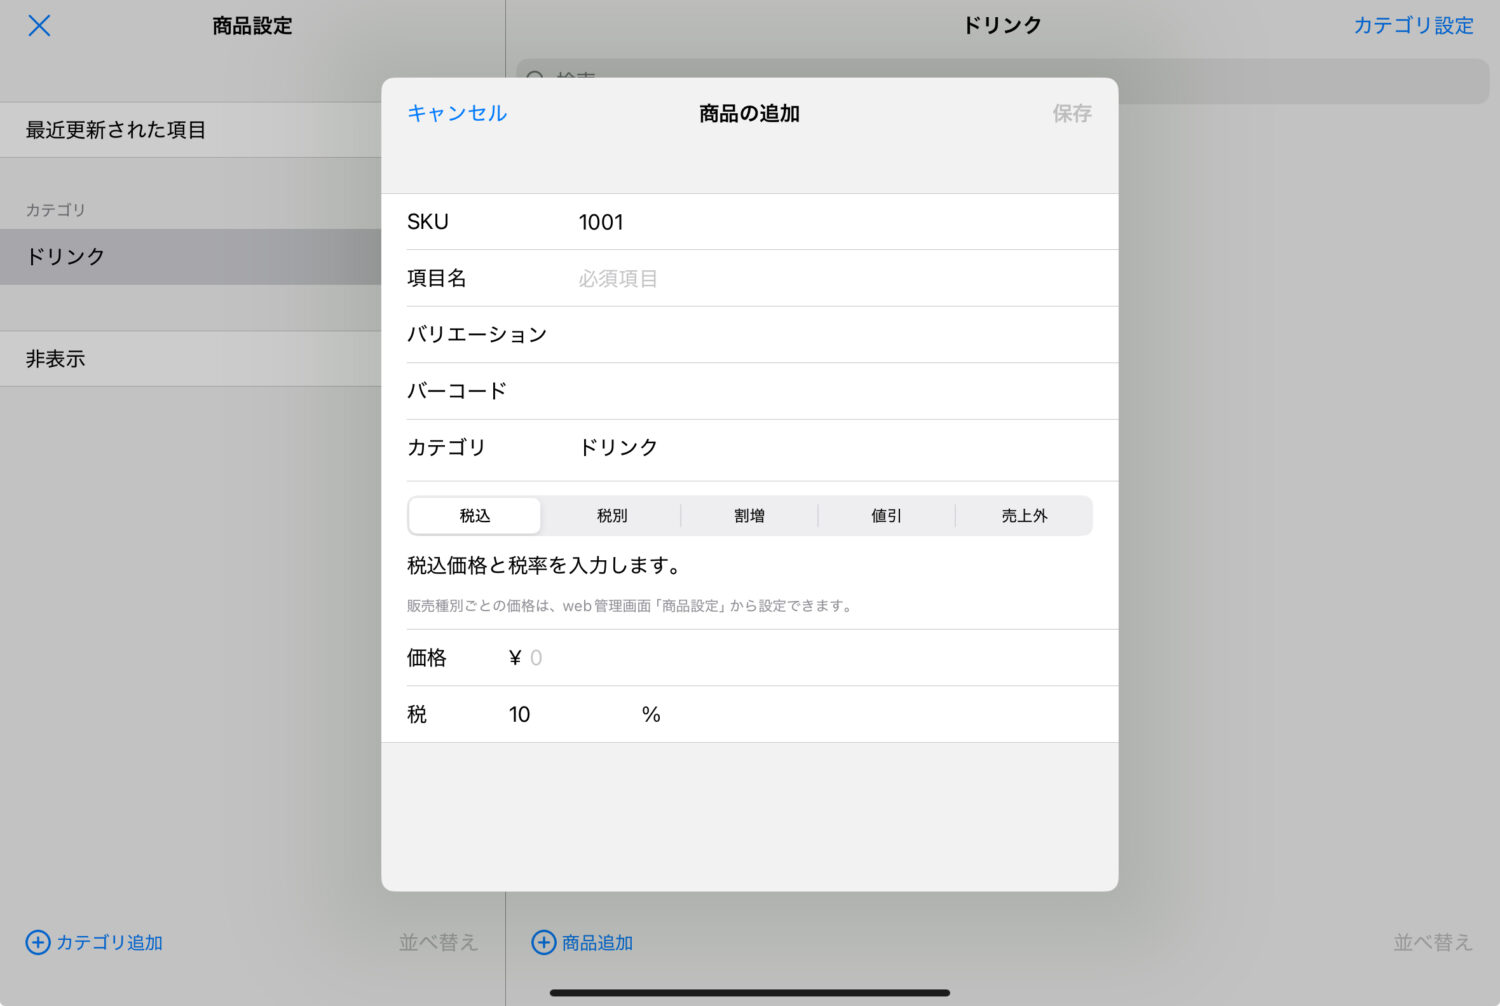Screen dimensions: 1500x1006
Task: Click the home indicator bar at bottom
Action: tap(749, 993)
